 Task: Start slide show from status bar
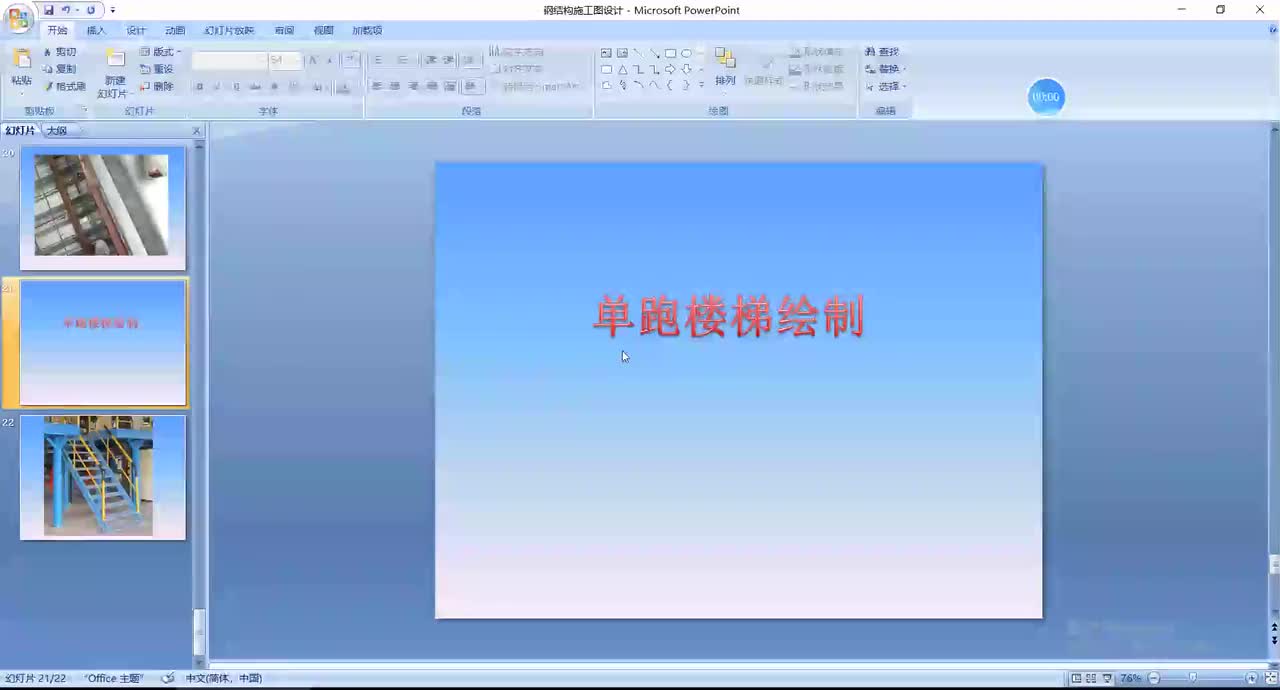1106,678
